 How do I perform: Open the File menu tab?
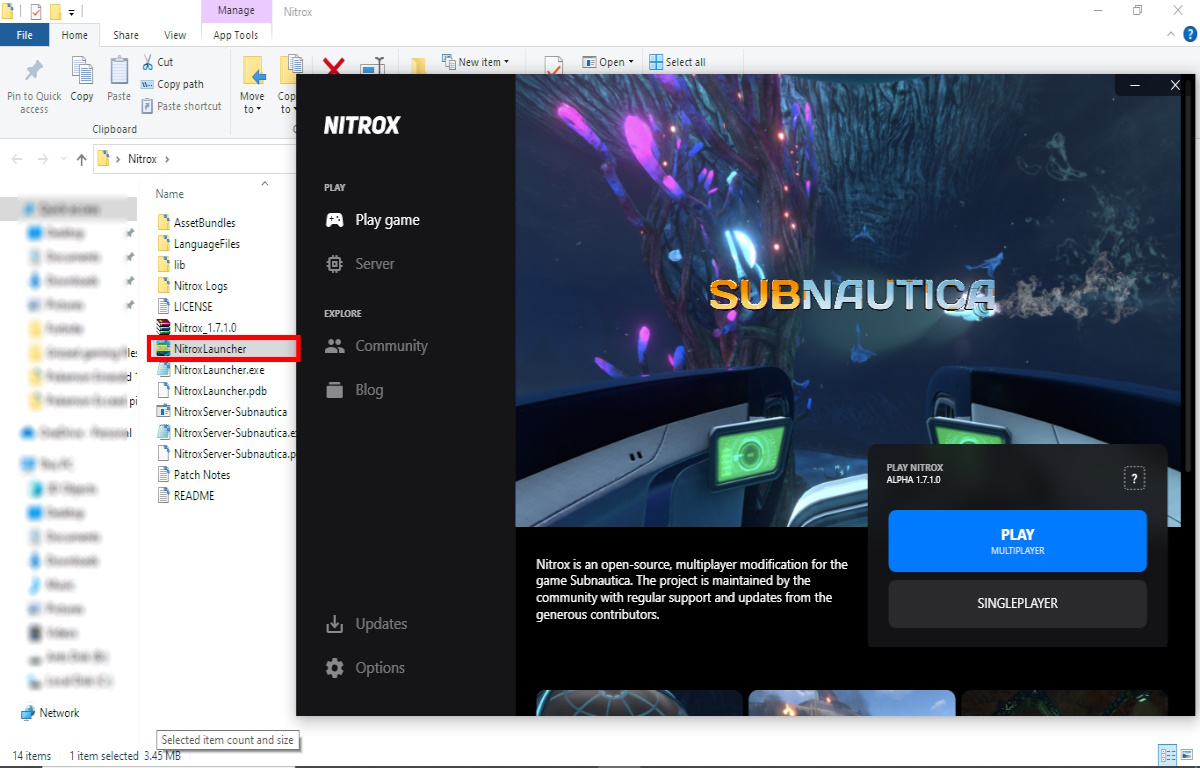(x=25, y=35)
